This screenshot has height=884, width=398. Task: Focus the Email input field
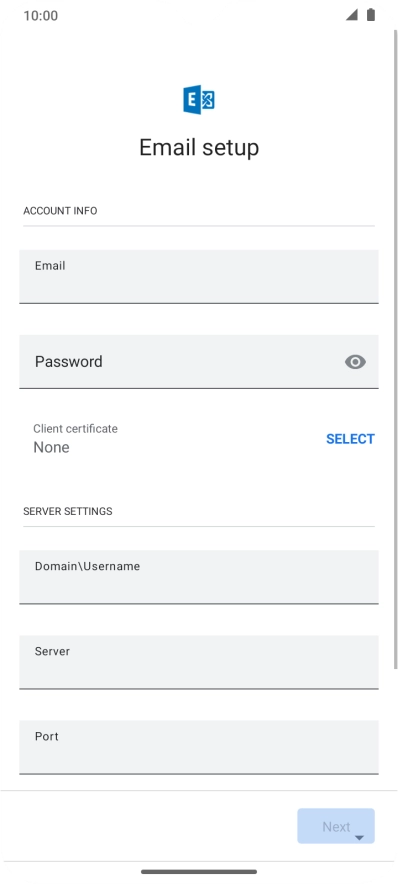coord(198,276)
